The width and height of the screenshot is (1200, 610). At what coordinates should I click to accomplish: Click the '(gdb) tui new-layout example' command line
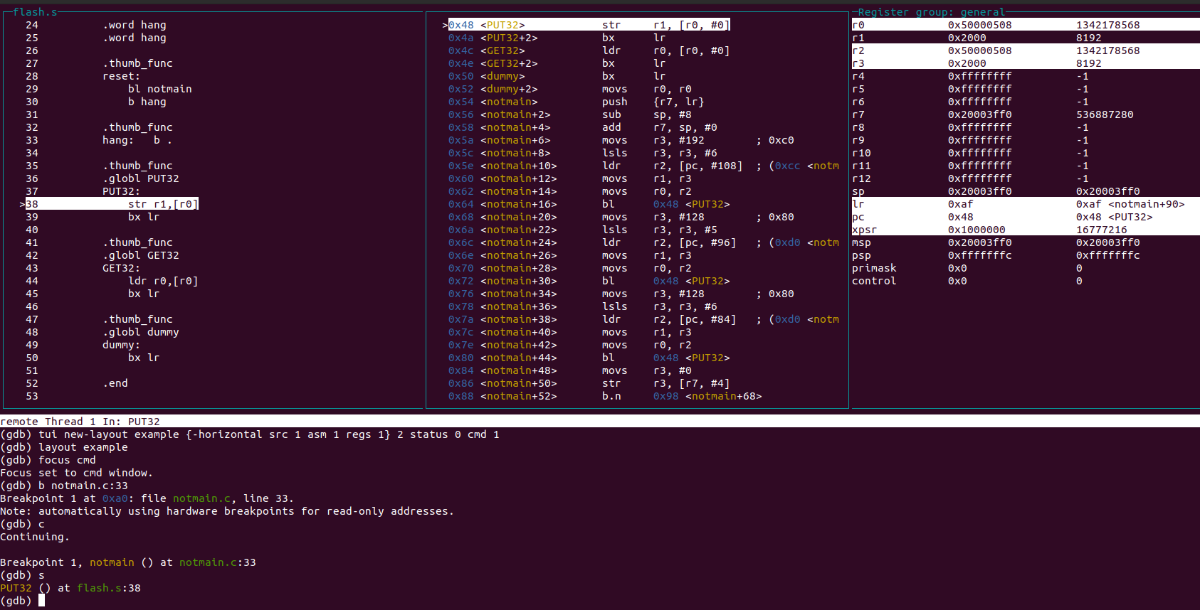[250, 435]
